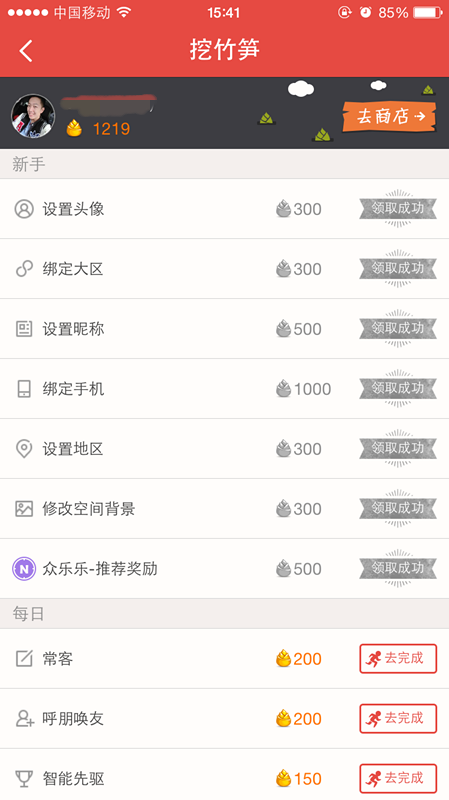Tap the 修改空间背景 image icon

click(24, 509)
